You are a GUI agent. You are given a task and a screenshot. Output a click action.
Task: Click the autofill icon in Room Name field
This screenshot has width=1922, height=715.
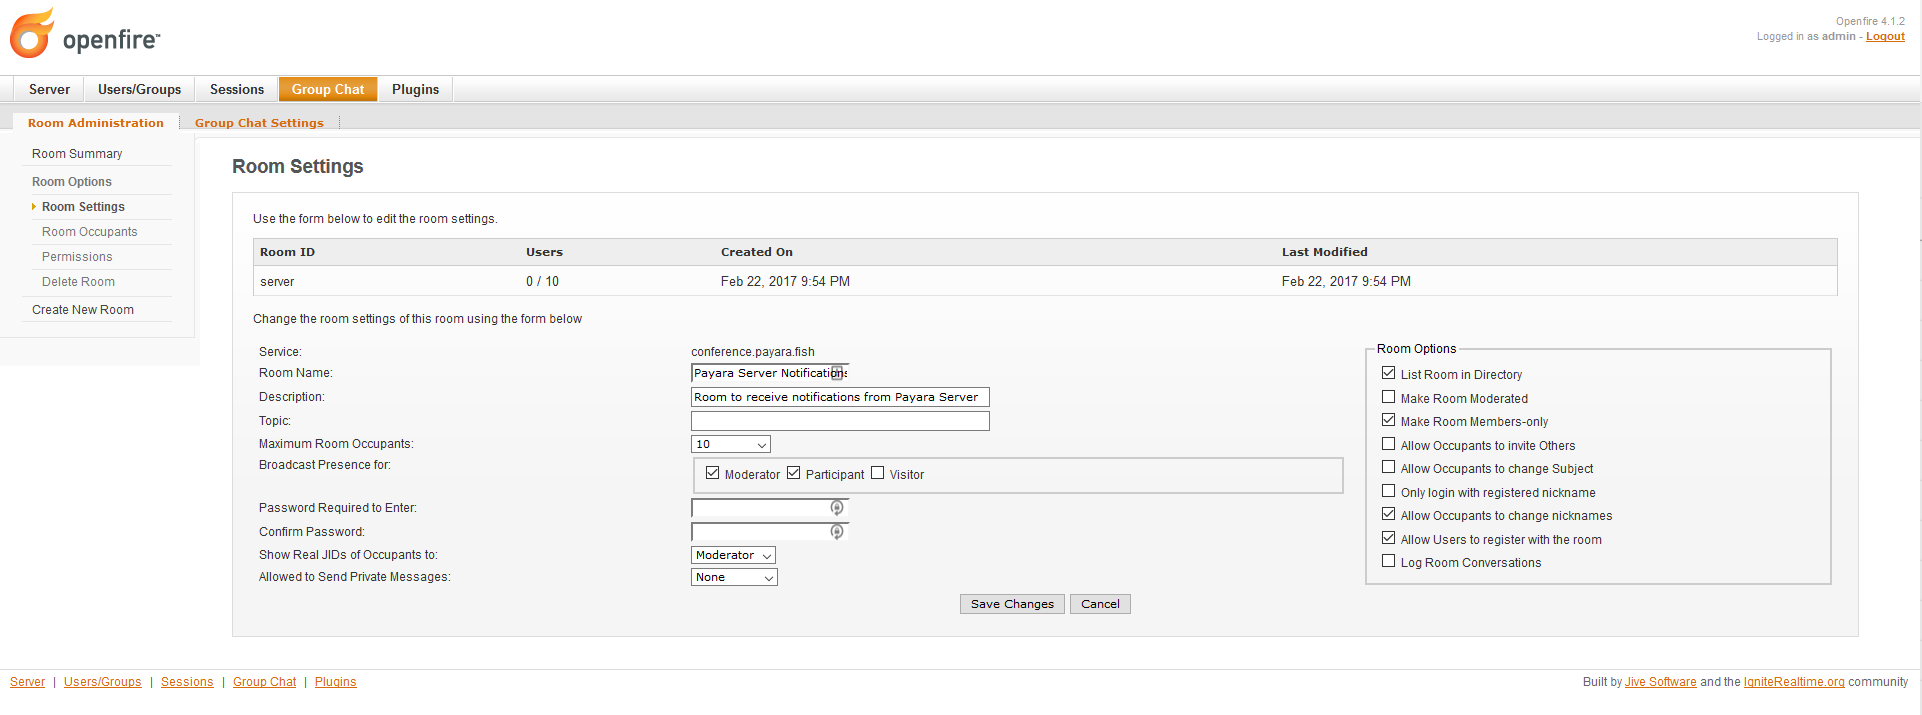pos(837,373)
